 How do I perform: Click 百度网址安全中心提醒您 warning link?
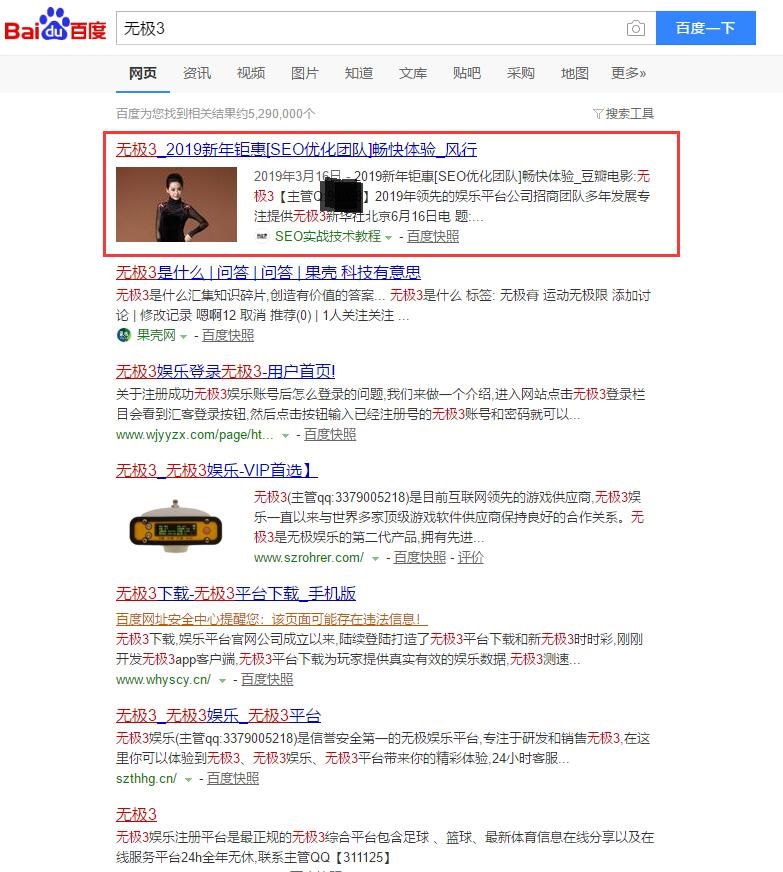pyautogui.click(x=271, y=619)
